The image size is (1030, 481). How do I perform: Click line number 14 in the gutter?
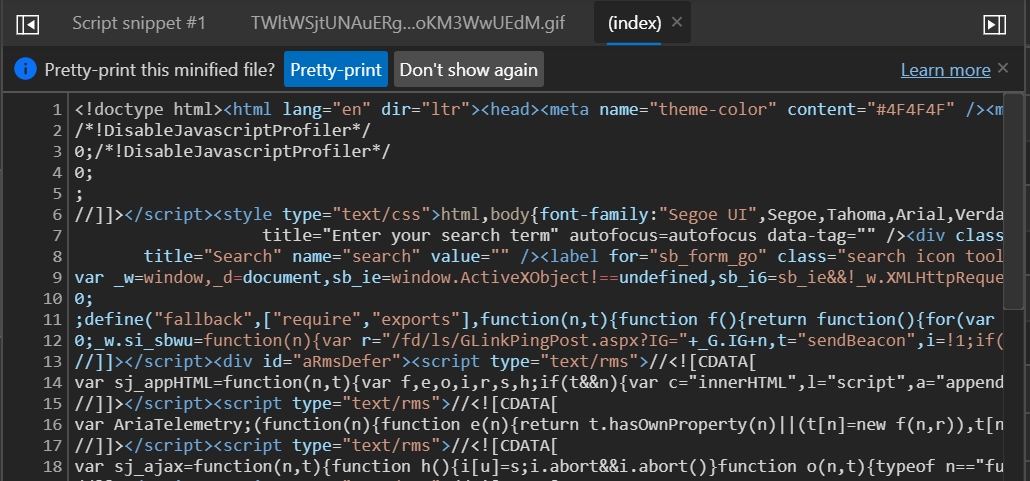click(53, 383)
